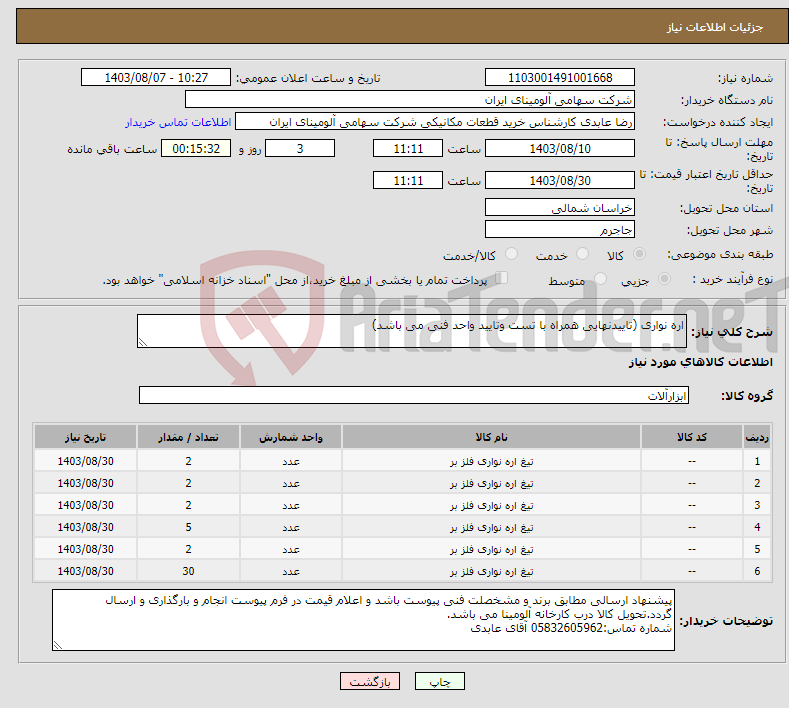789x708 pixels.
Task: Click product name in row 1
Action: 491,461
